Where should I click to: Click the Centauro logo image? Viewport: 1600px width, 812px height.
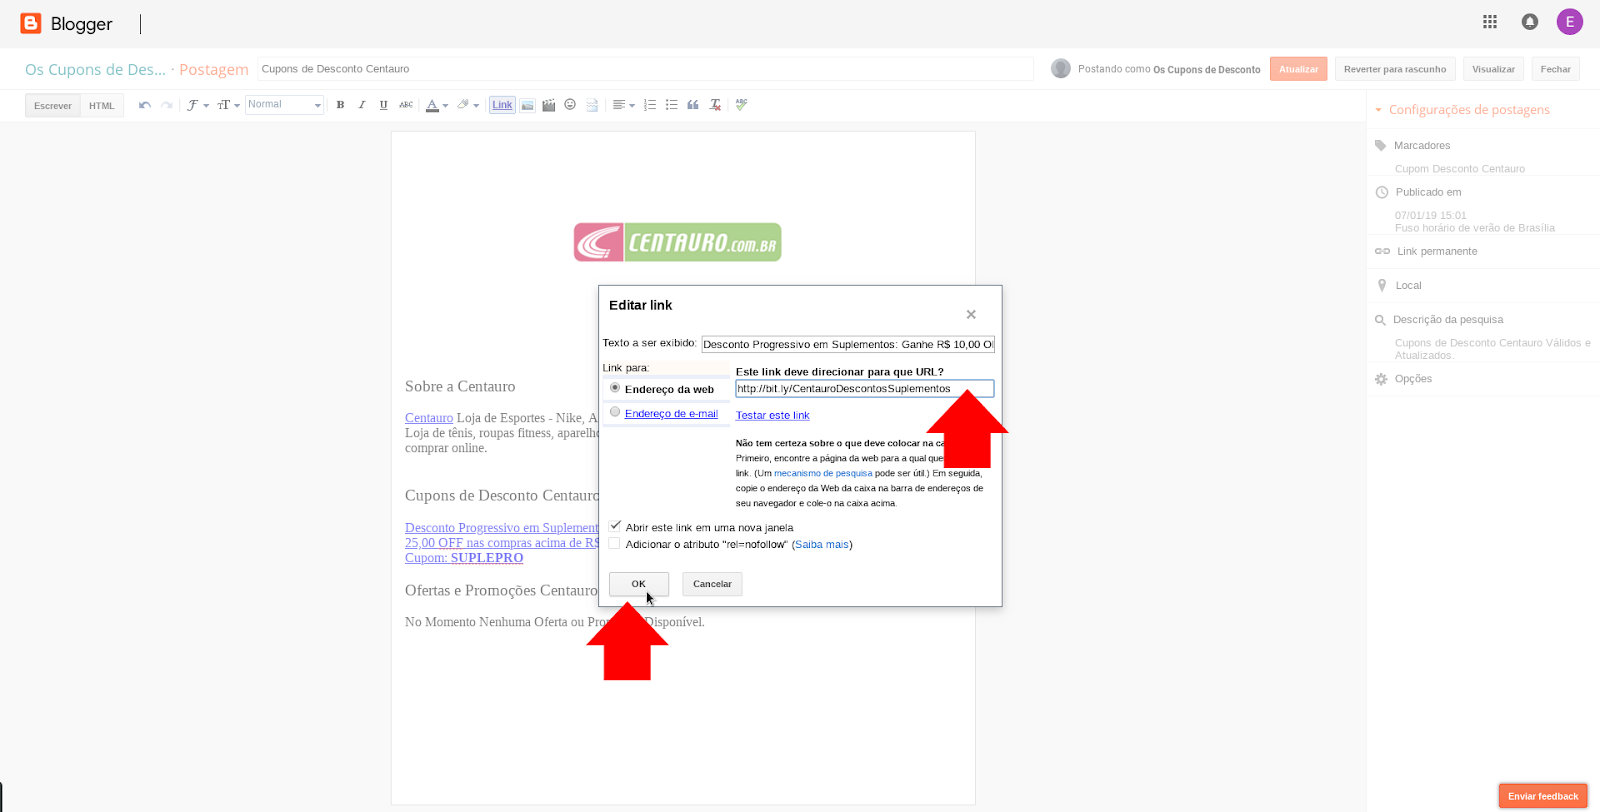click(678, 242)
